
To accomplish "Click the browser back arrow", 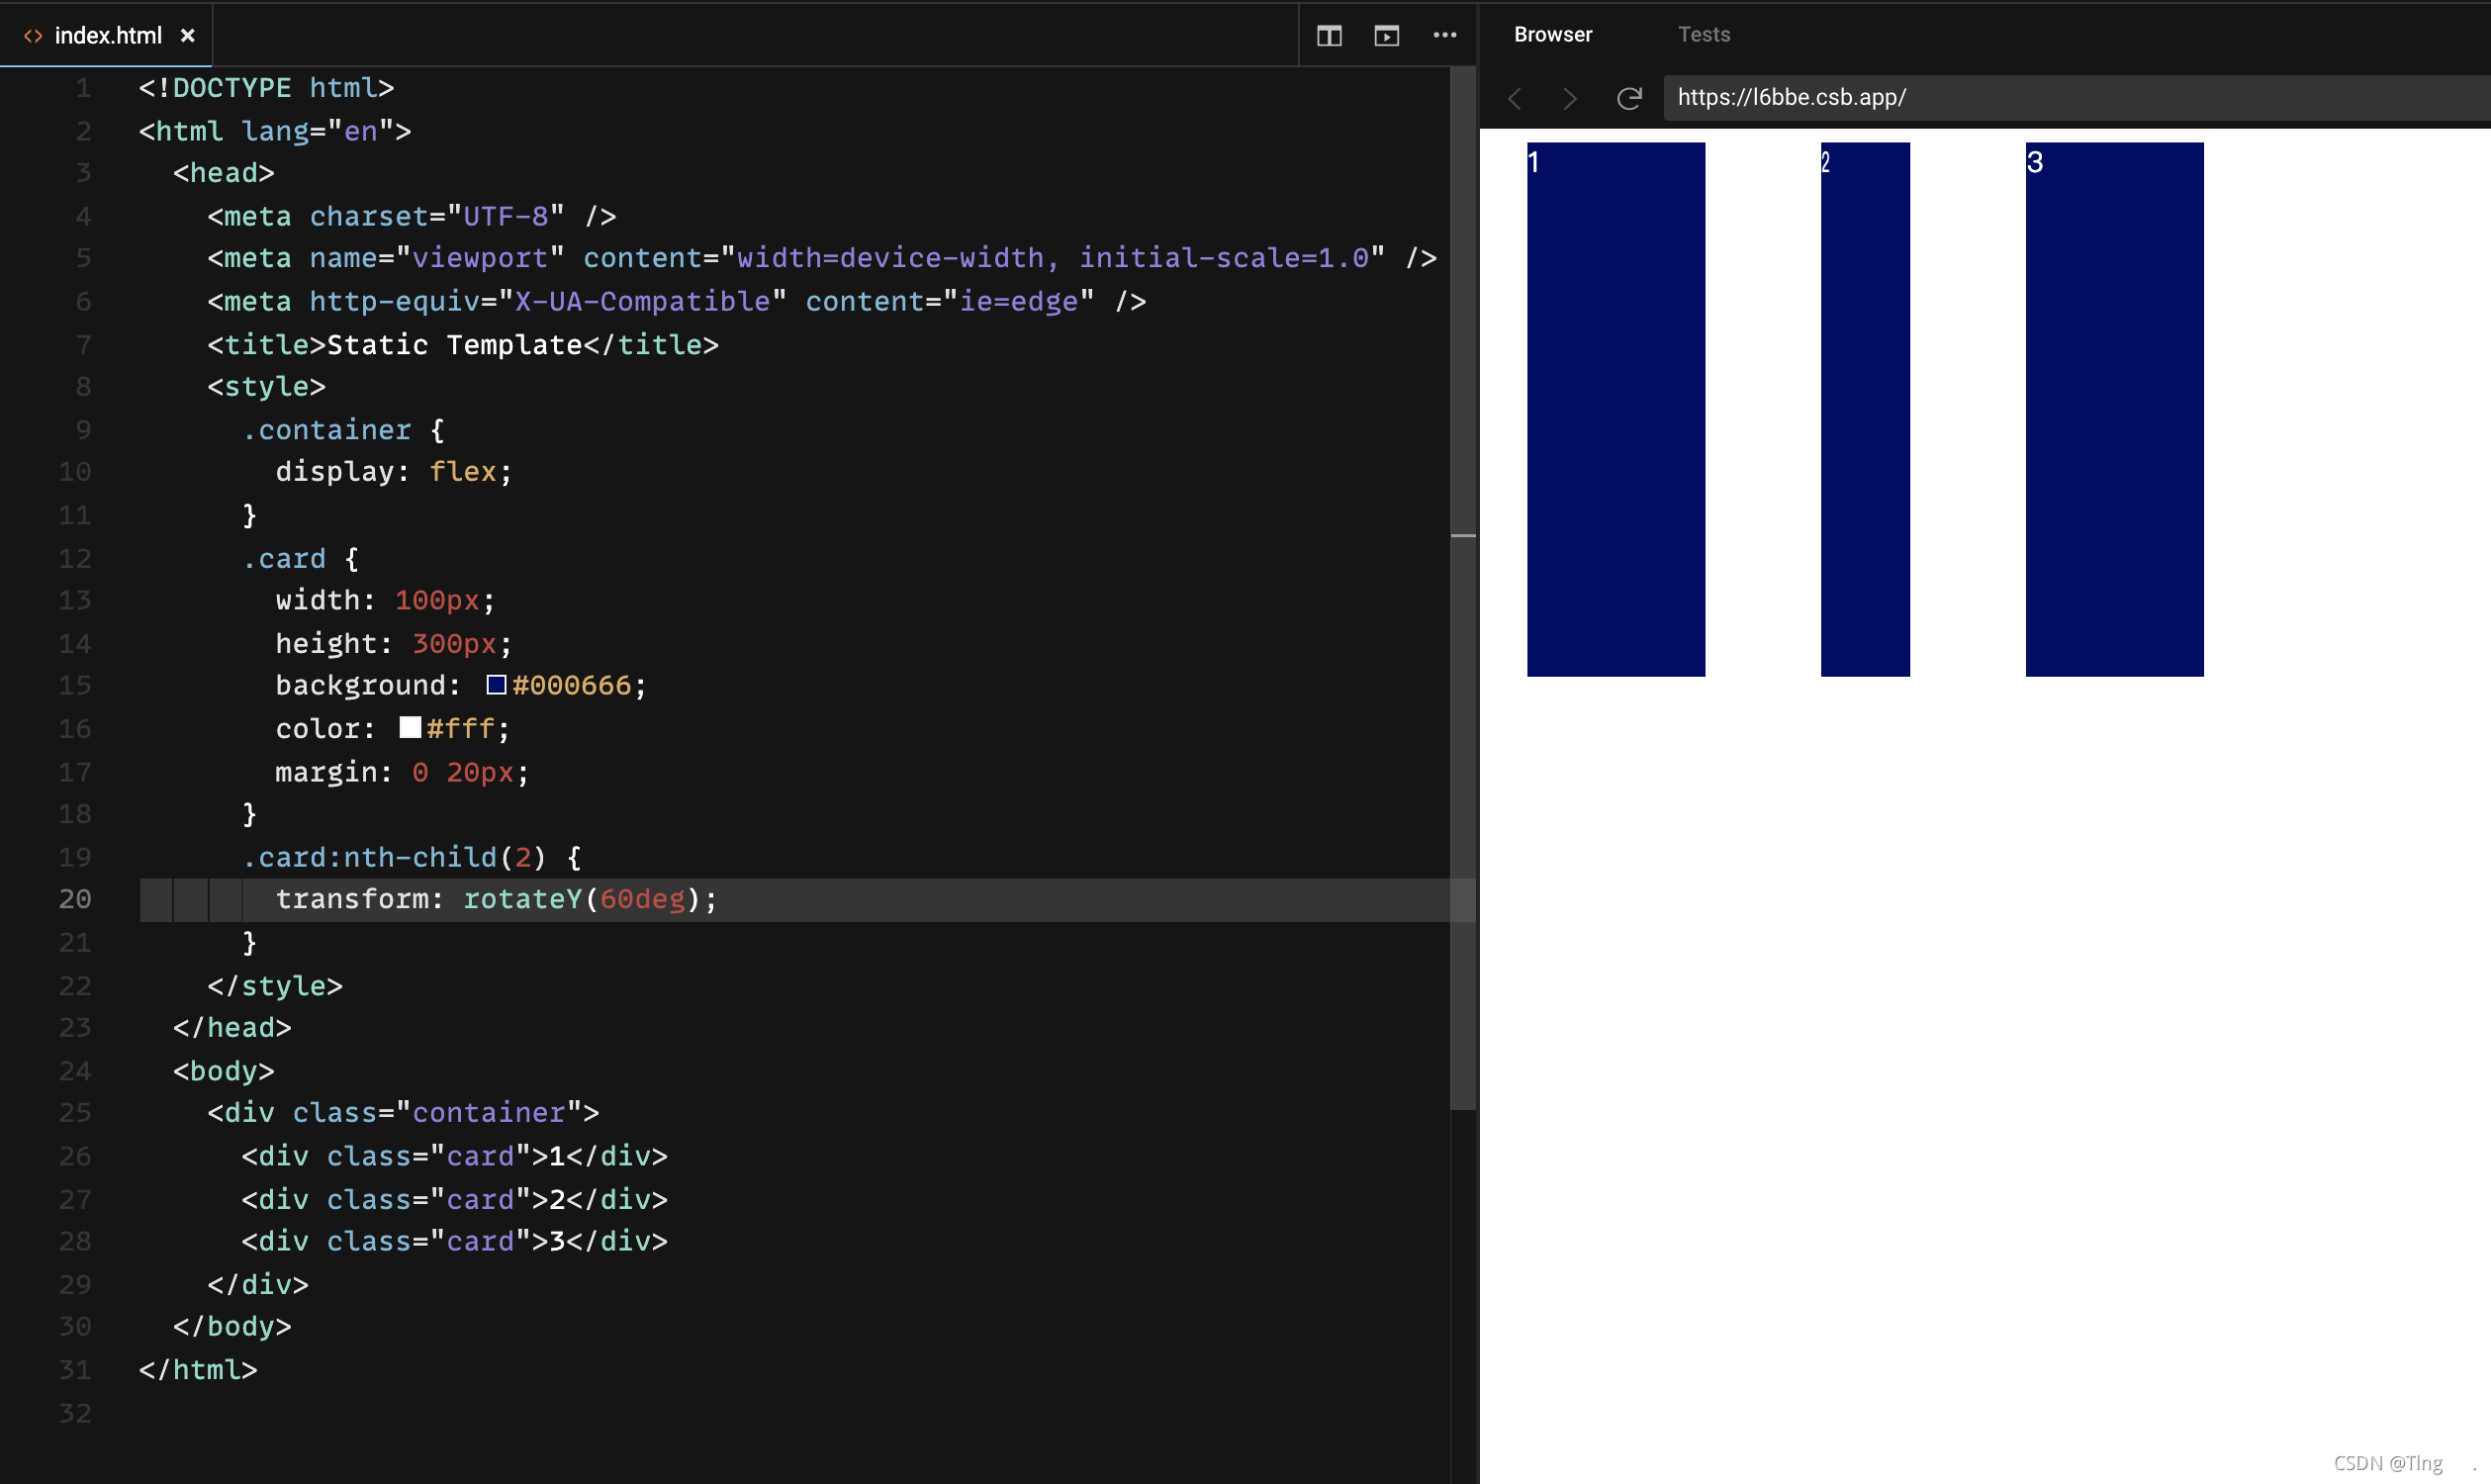I will click(x=1515, y=98).
